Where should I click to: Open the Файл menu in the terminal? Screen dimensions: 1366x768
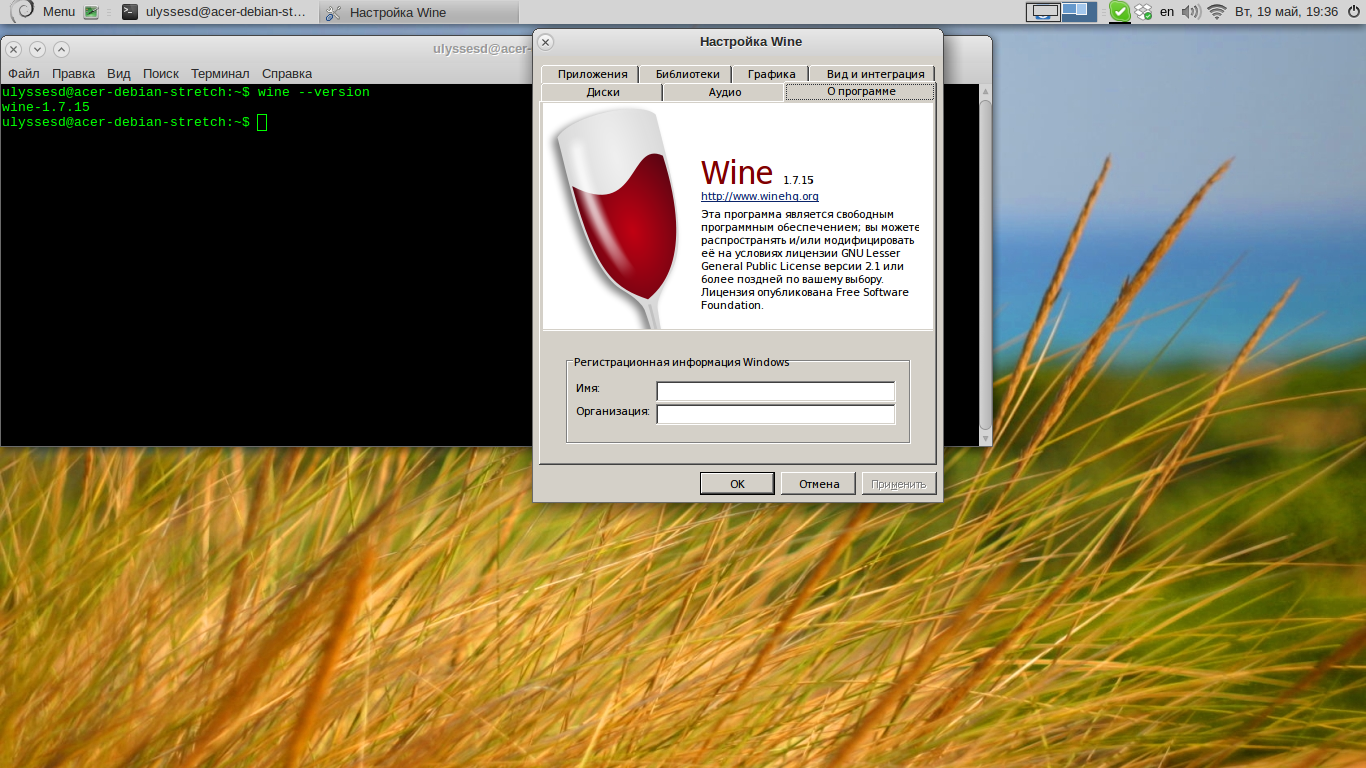[x=23, y=73]
